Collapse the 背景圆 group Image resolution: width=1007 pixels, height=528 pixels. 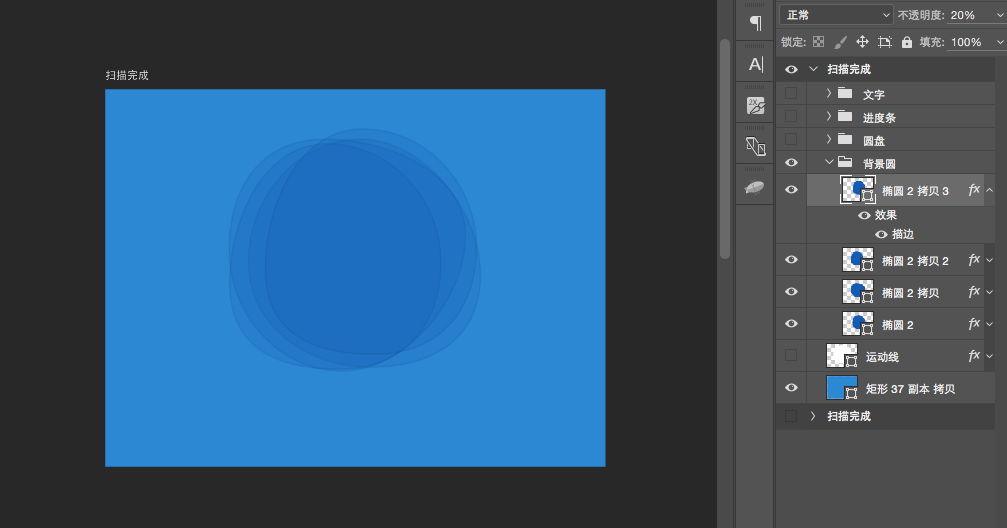(x=829, y=163)
